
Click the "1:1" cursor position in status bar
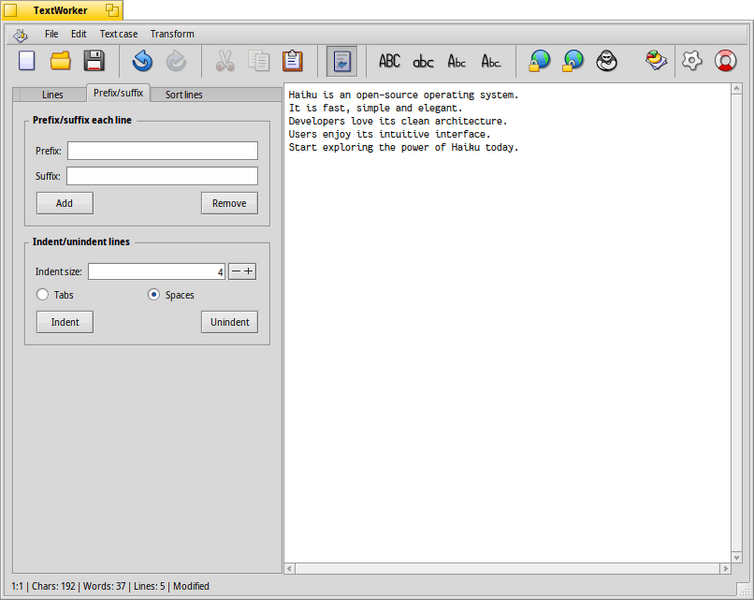pyautogui.click(x=17, y=586)
